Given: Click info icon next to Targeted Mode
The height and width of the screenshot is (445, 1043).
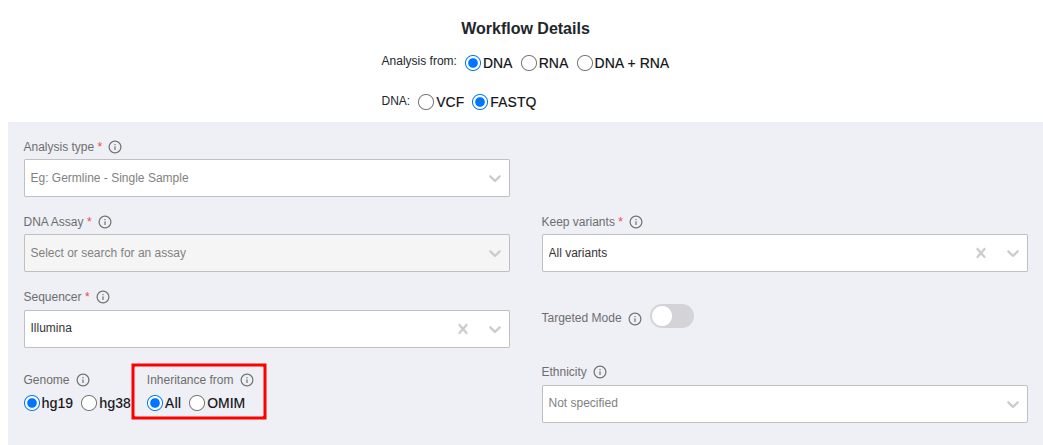Looking at the screenshot, I should (x=635, y=318).
